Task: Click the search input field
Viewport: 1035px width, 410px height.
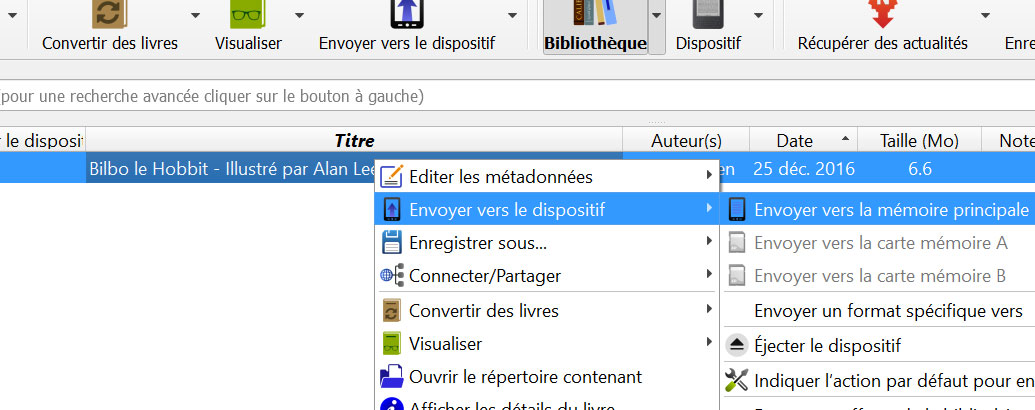Action: pos(500,96)
